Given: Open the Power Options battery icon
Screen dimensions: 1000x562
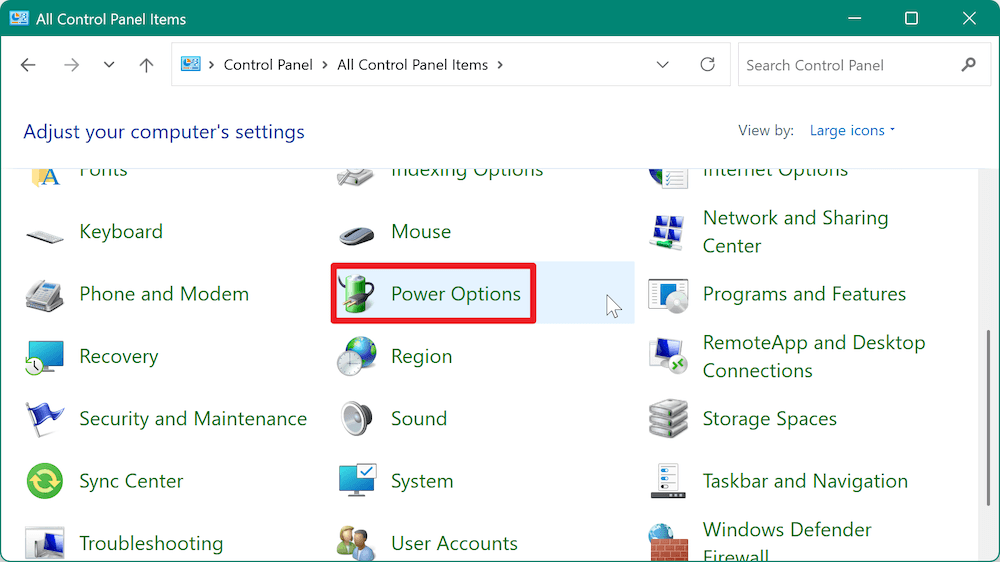Looking at the screenshot, I should pyautogui.click(x=357, y=293).
